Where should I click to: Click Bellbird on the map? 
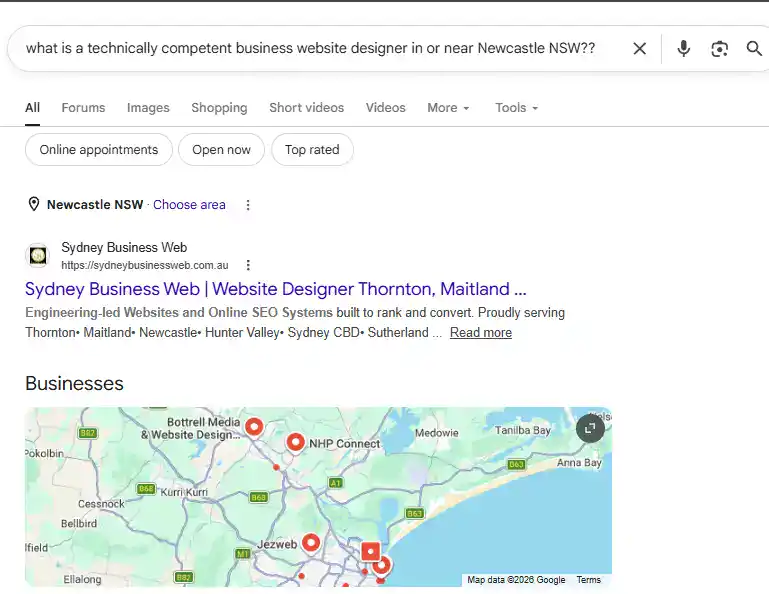pyautogui.click(x=78, y=523)
